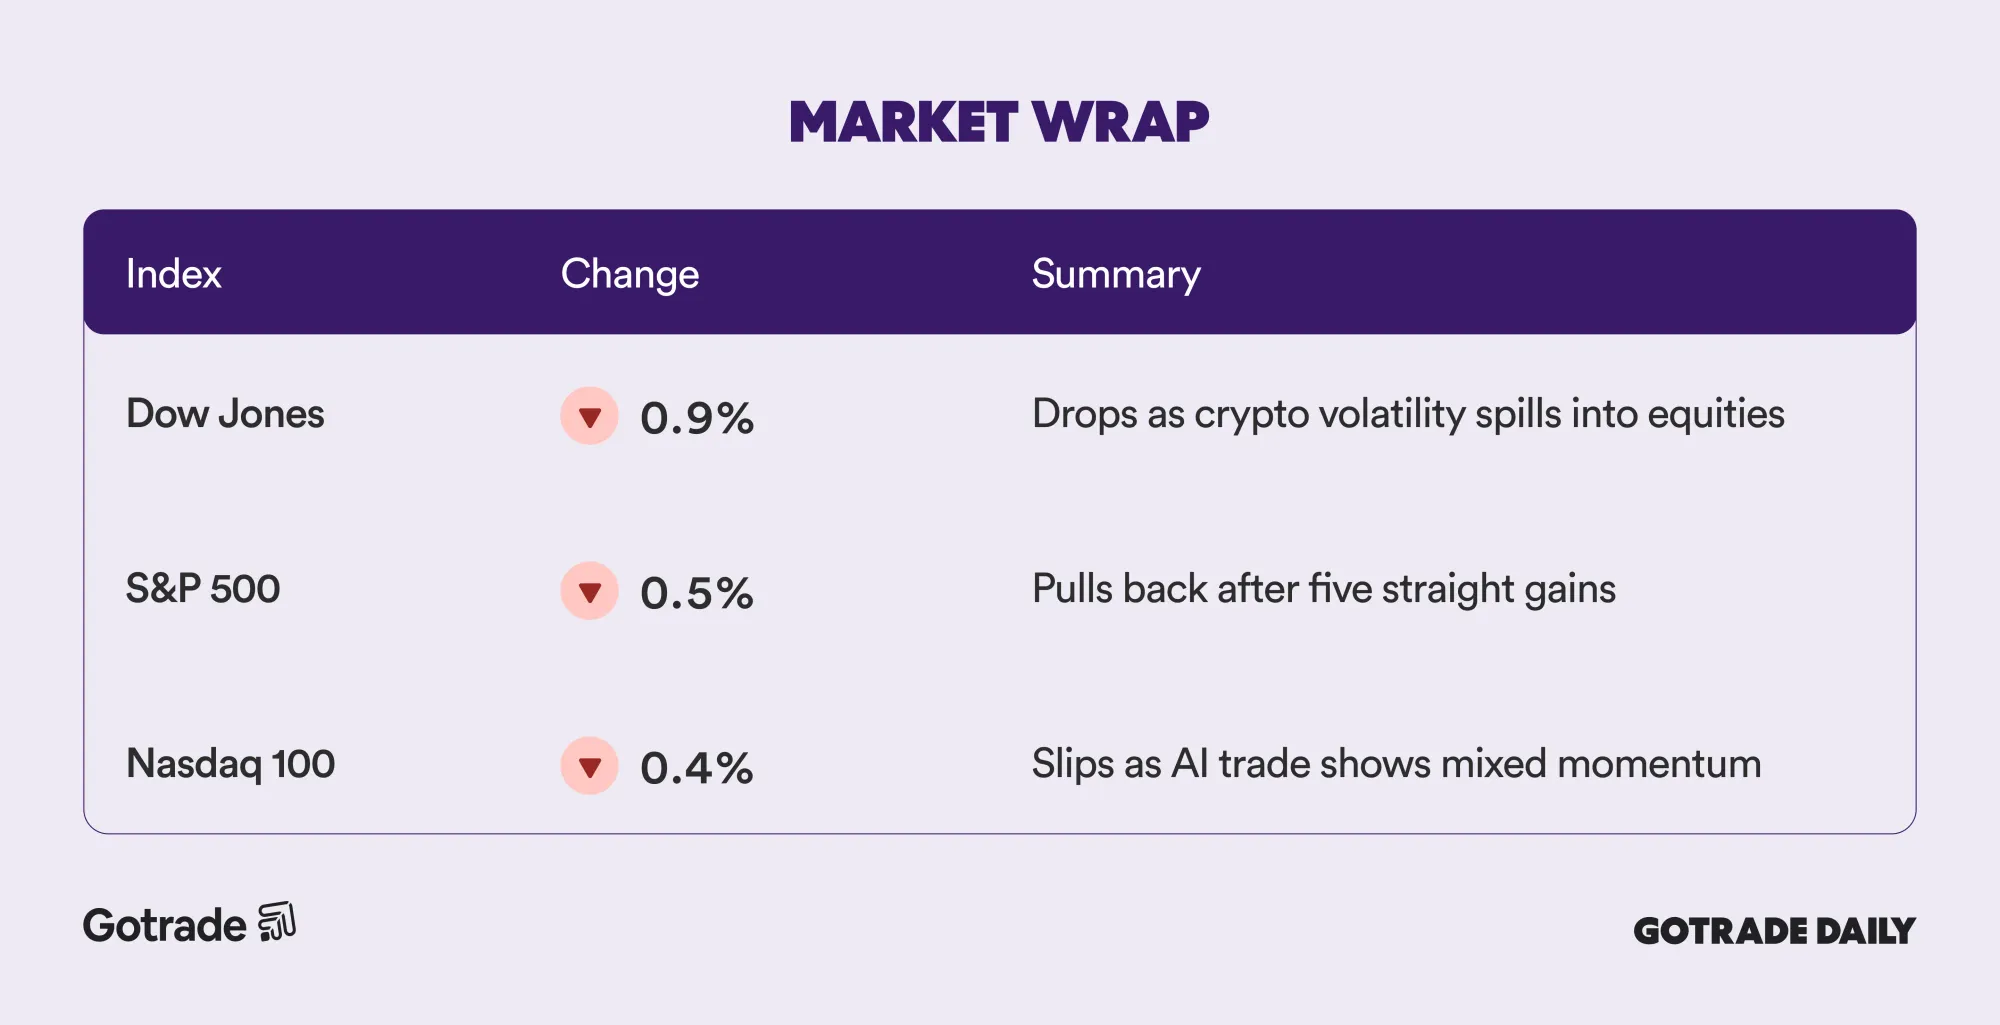
Task: Click the S&P 500 index name
Action: point(203,589)
